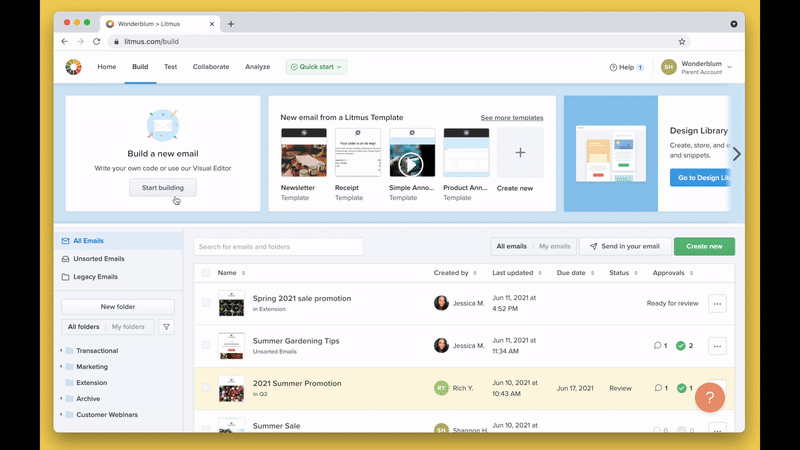800x450 pixels.
Task: Click the green Create new button
Action: [704, 246]
